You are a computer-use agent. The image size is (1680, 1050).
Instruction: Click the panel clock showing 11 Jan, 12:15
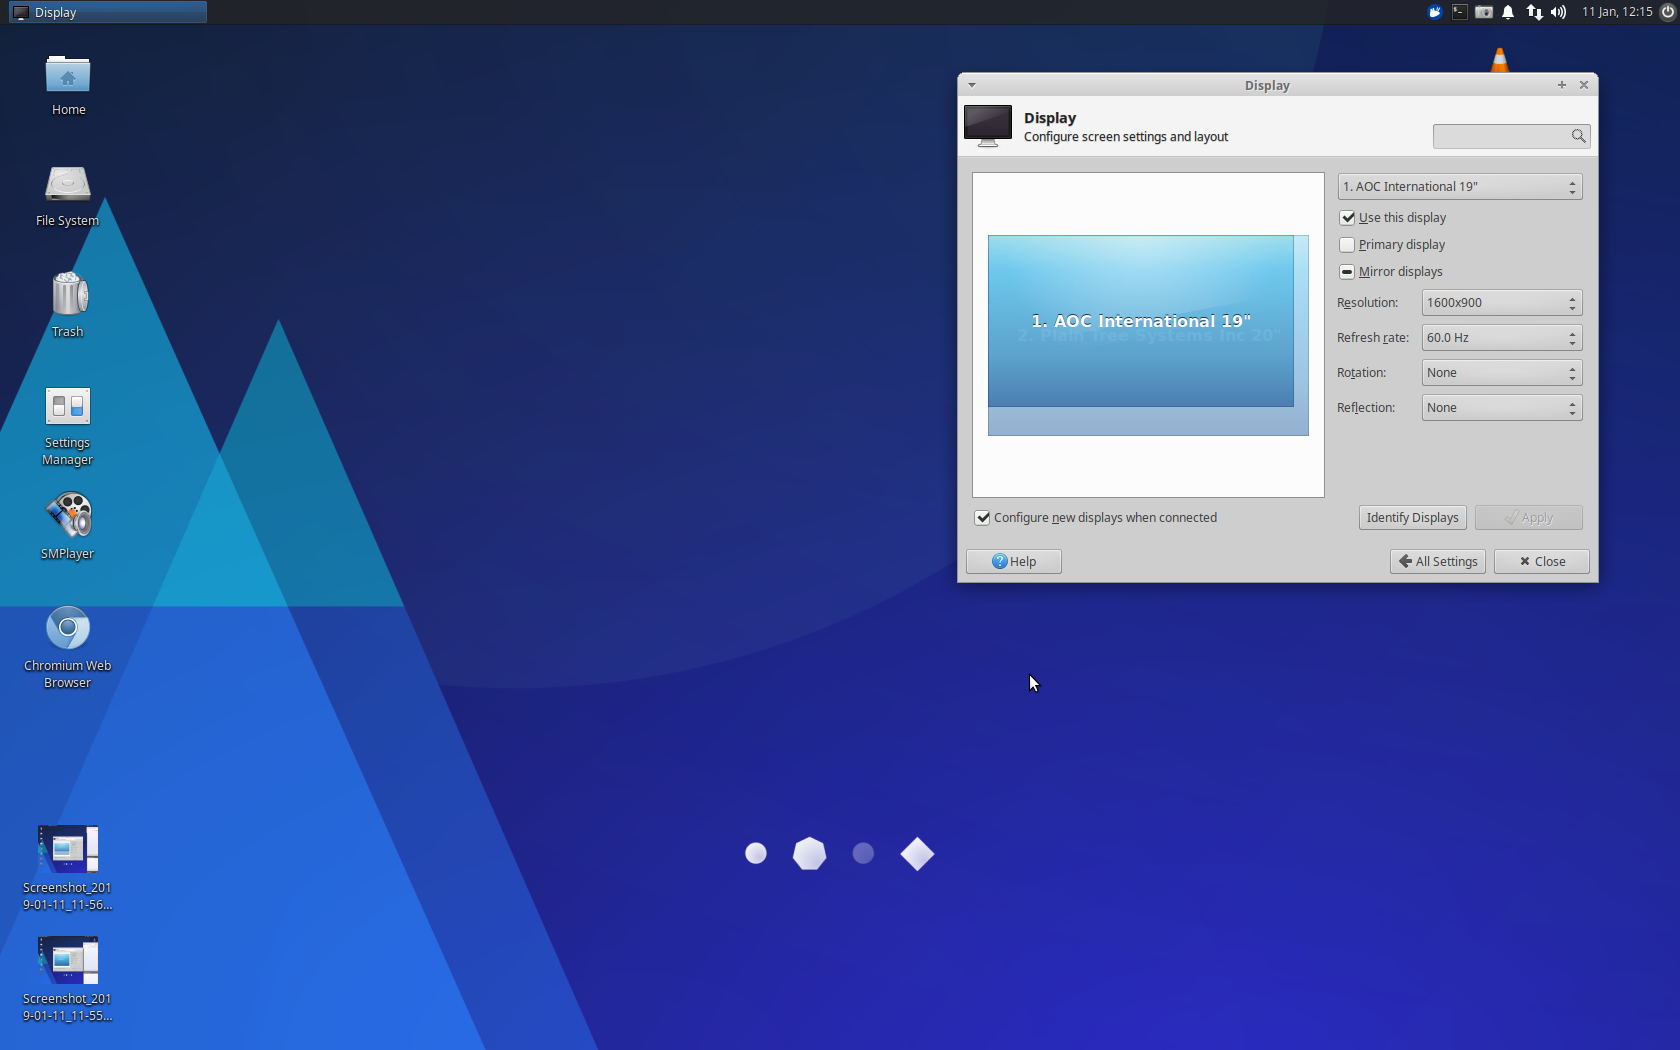1617,12
